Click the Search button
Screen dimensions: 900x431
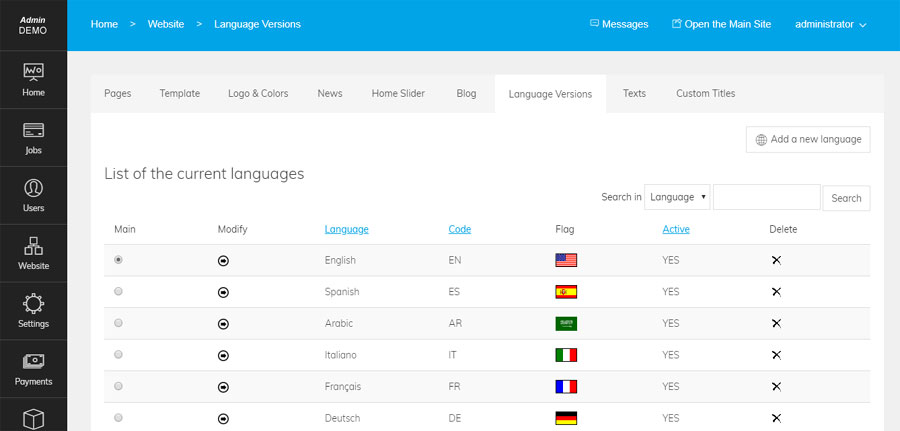coord(846,198)
